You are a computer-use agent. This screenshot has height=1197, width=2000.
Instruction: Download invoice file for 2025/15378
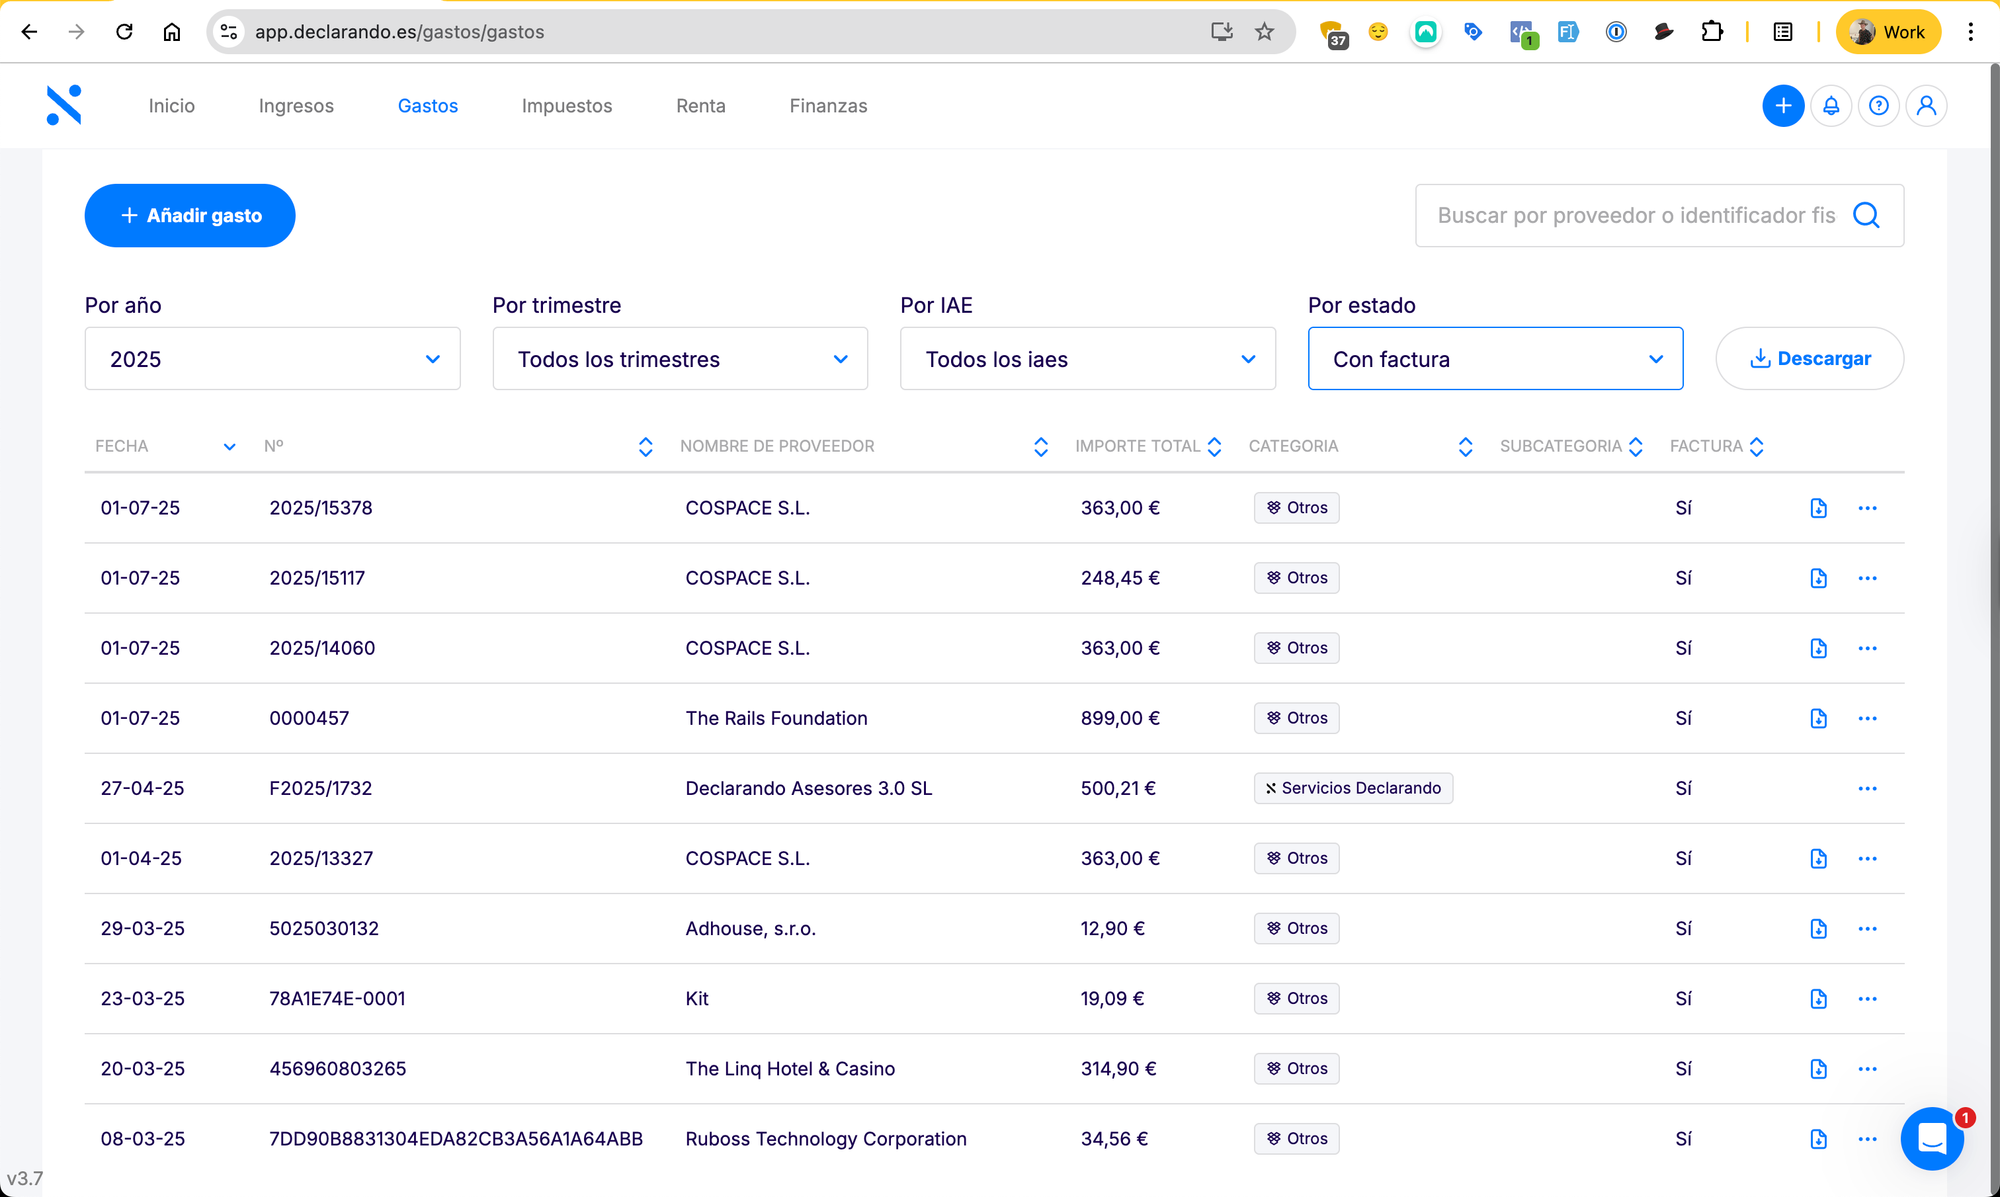pos(1818,508)
